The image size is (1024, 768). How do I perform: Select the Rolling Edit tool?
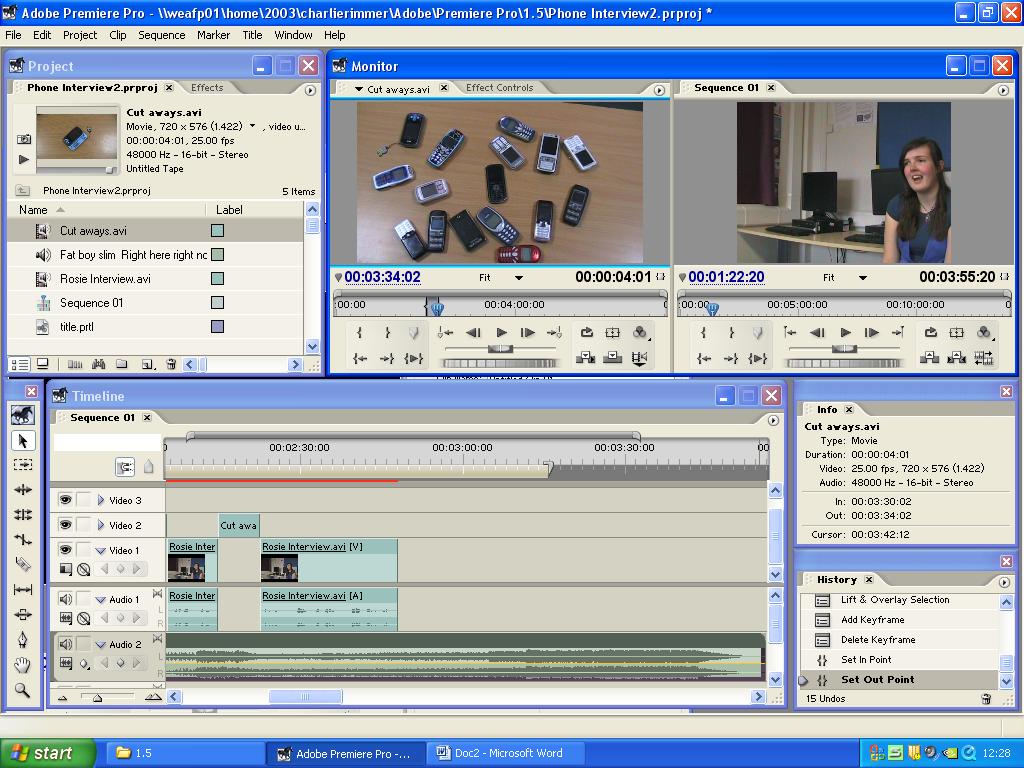(x=23, y=515)
